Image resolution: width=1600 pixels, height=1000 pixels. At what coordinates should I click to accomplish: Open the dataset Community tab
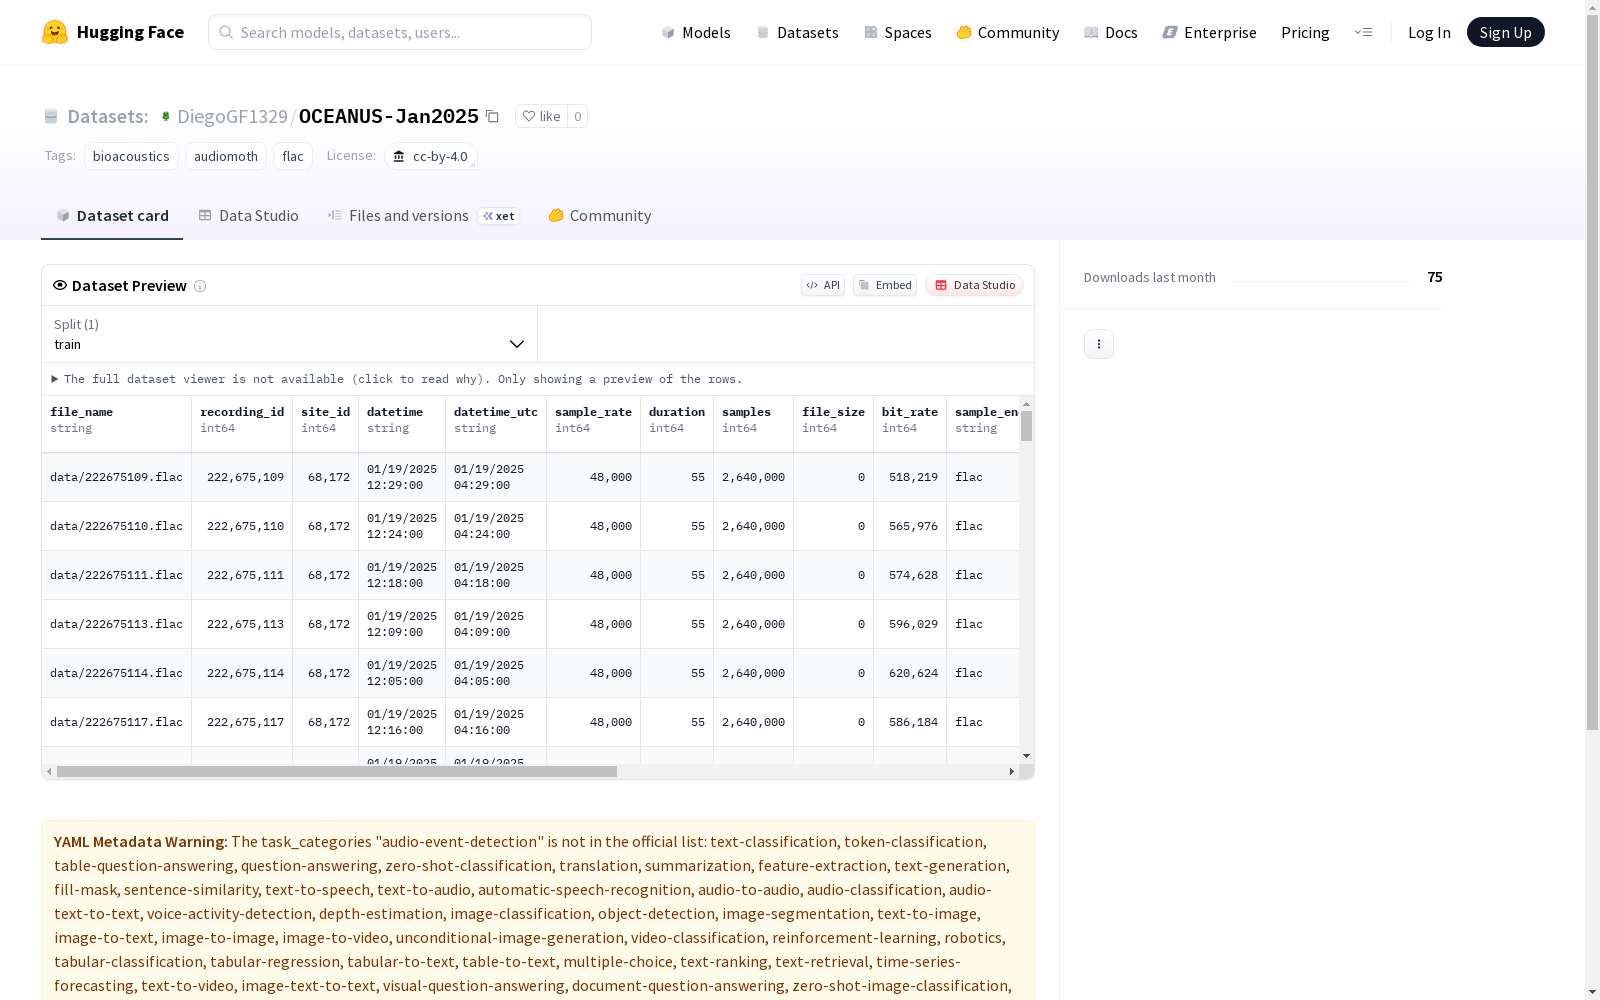tap(600, 216)
